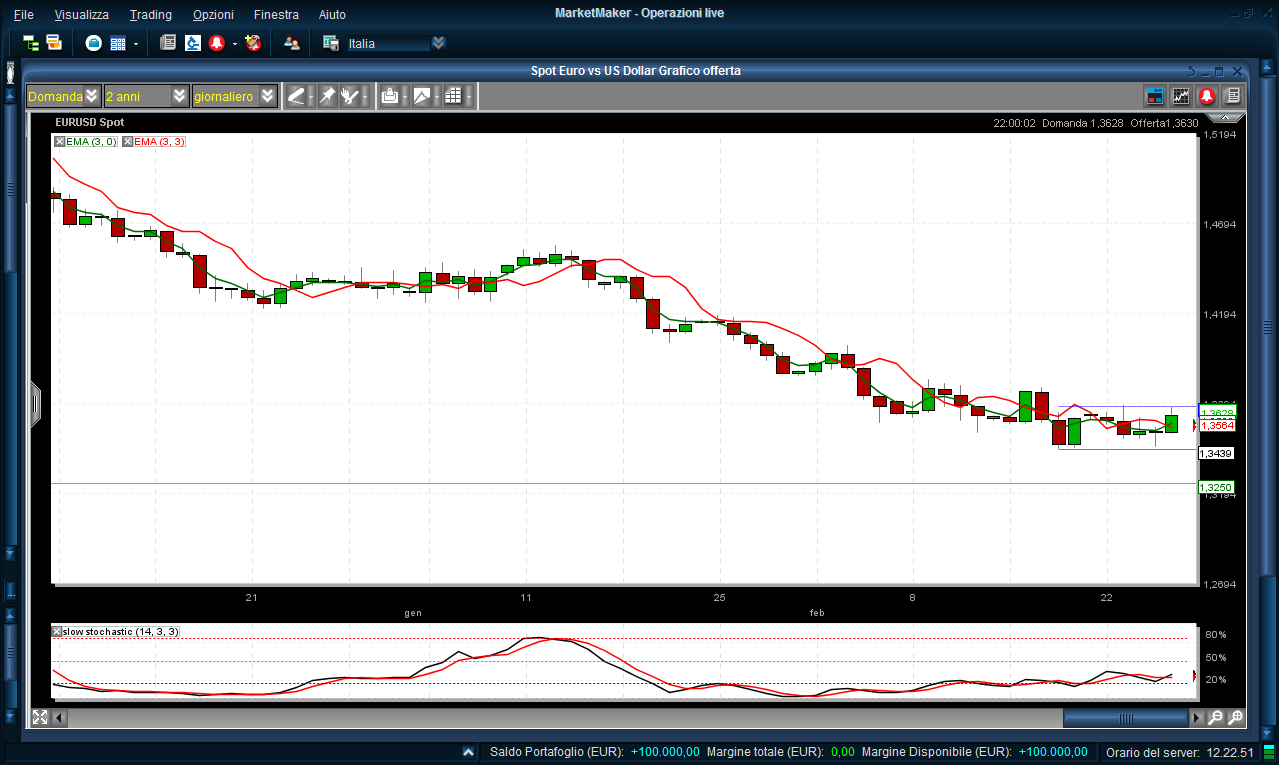Screen dimensions: 1279x765
Task: Click the grid table icon in chart toolbar
Action: click(453, 96)
